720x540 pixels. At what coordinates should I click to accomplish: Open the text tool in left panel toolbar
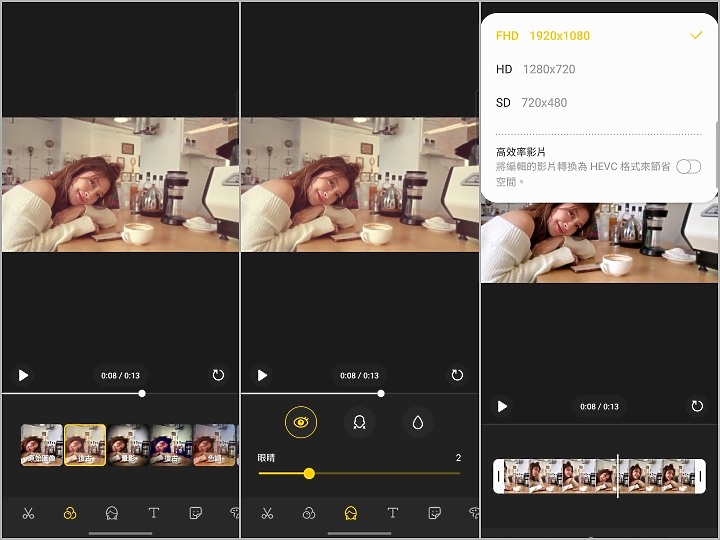[153, 513]
